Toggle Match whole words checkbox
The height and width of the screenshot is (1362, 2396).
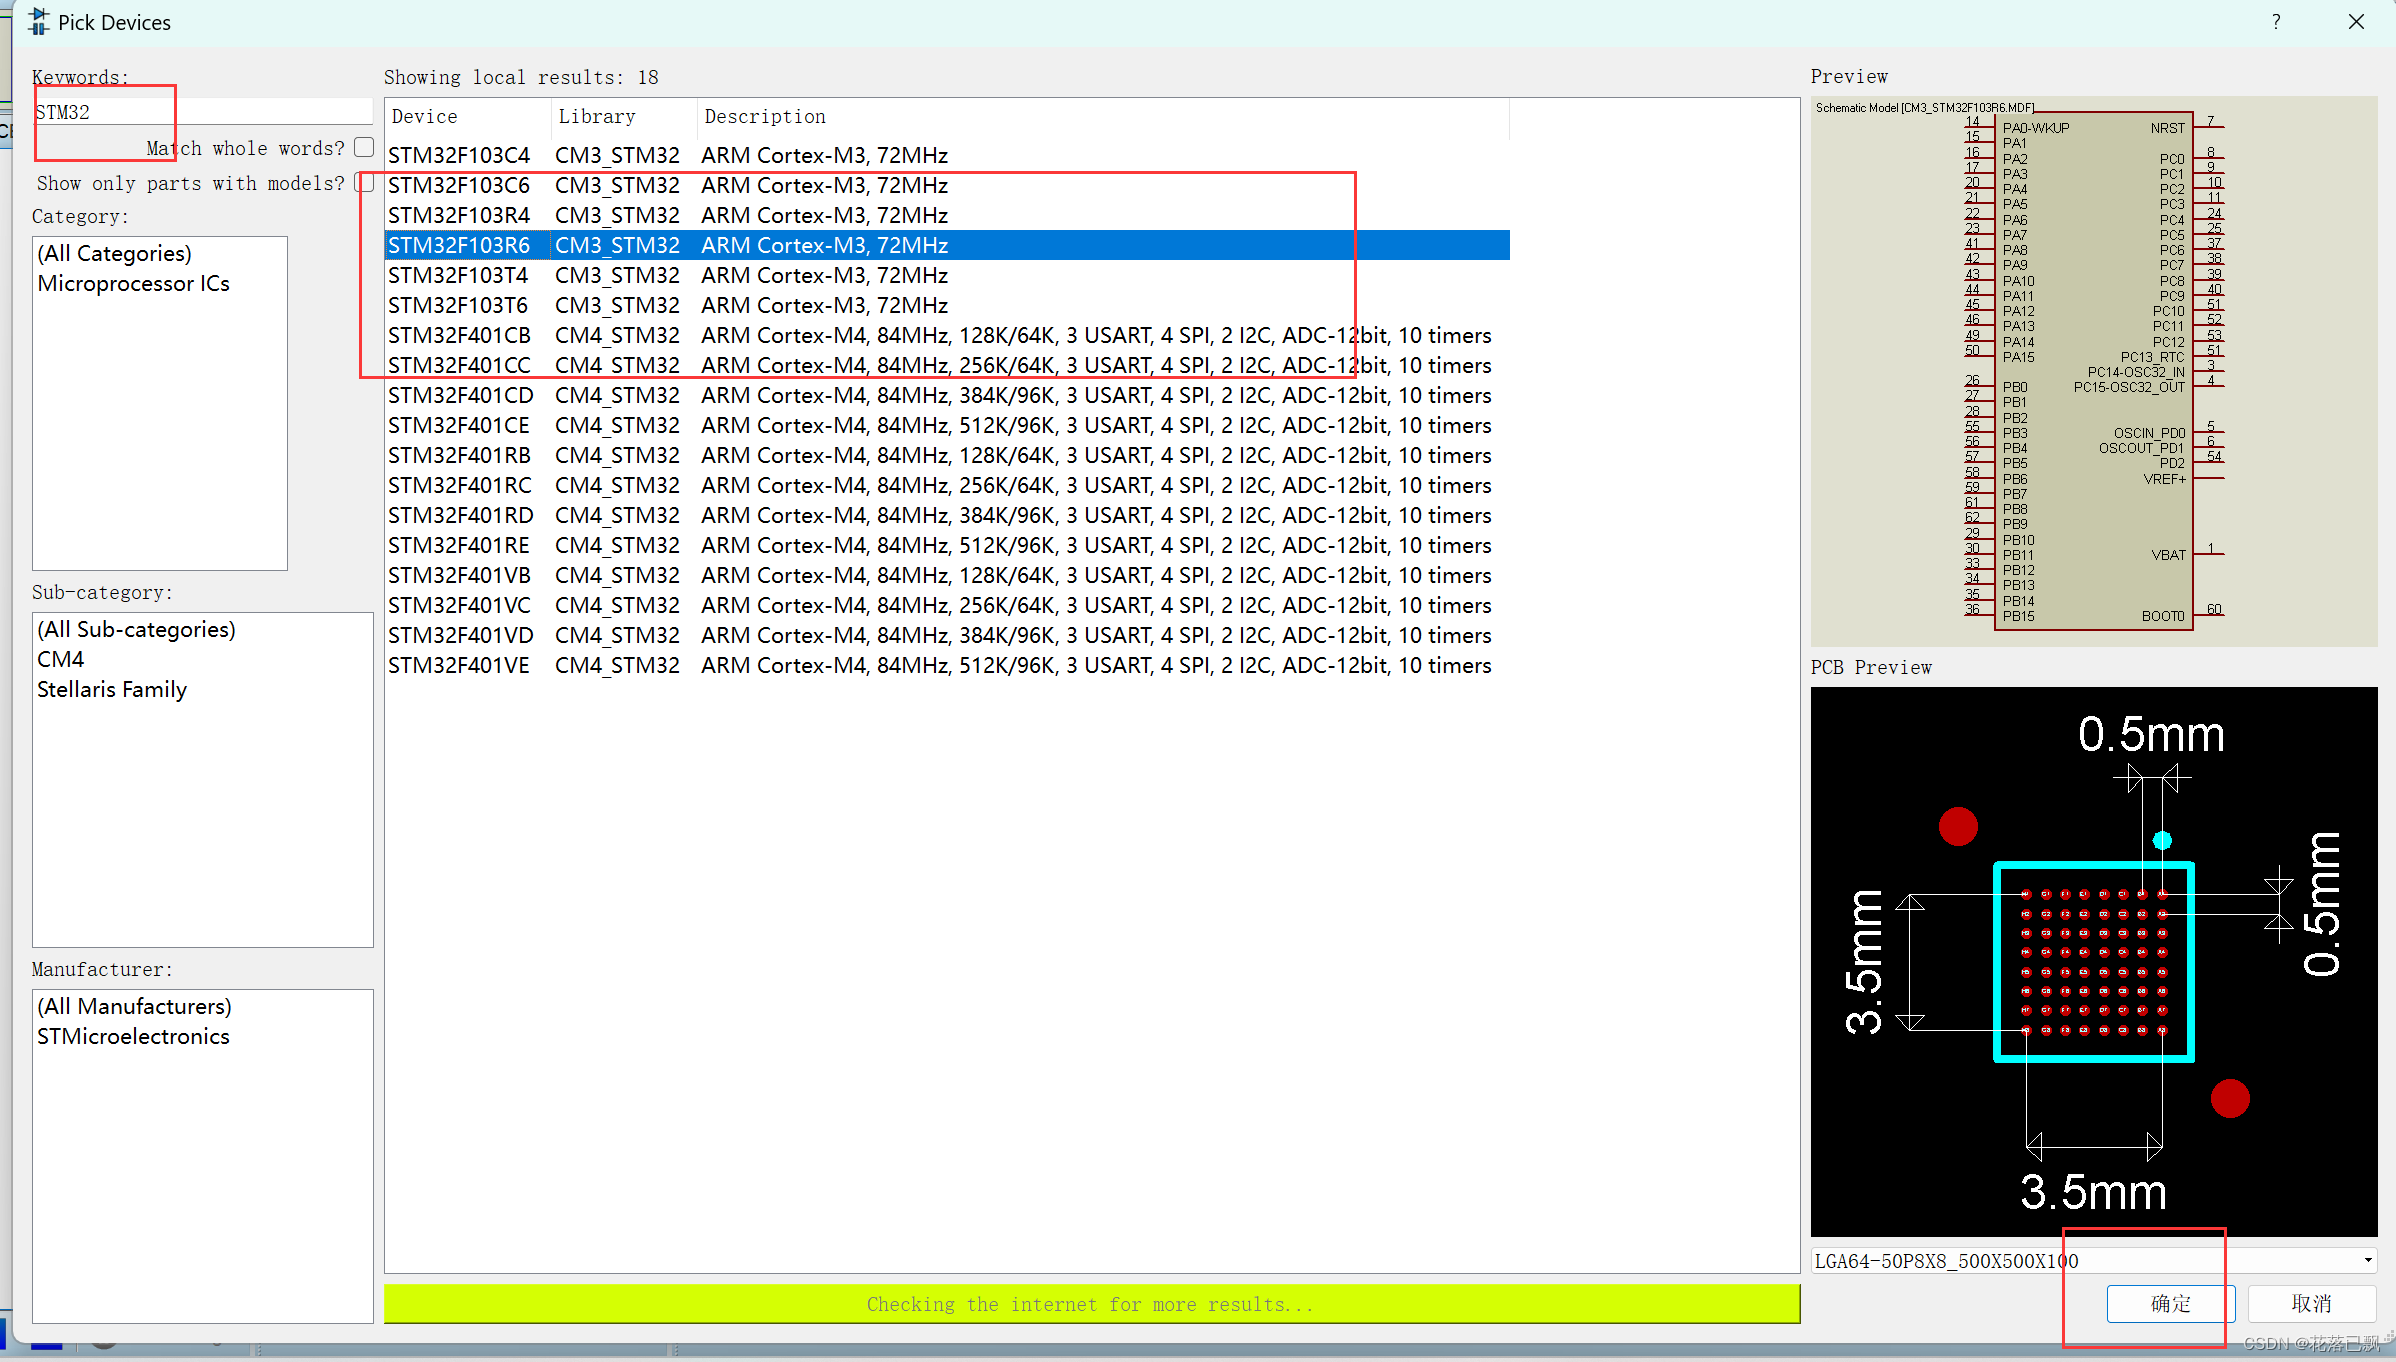coord(364,147)
